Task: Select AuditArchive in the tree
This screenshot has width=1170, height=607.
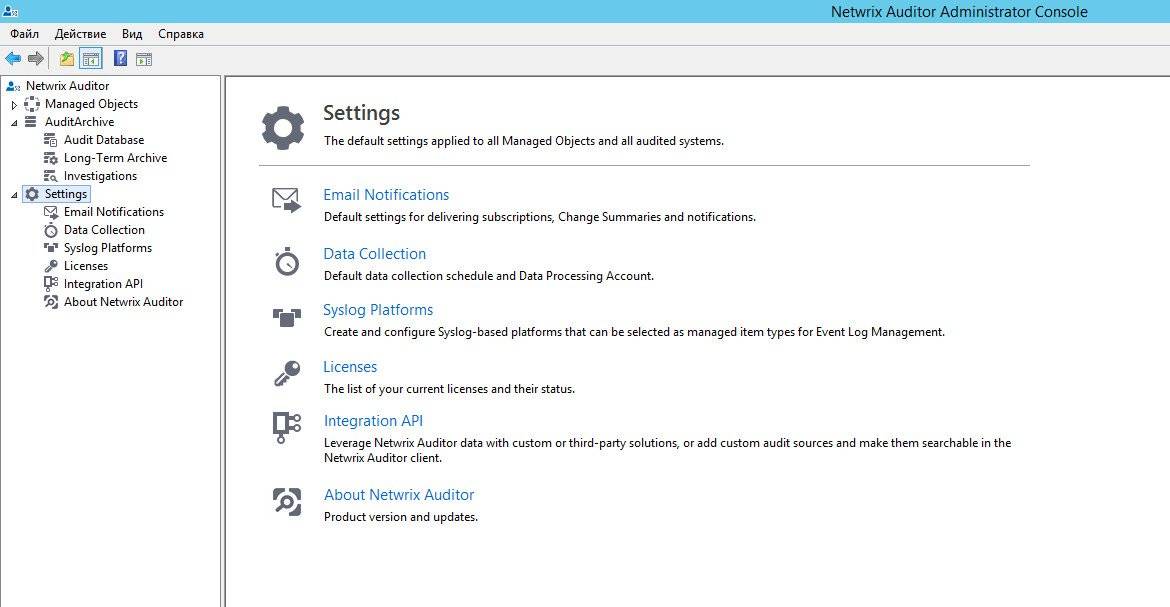Action: pyautogui.click(x=79, y=122)
